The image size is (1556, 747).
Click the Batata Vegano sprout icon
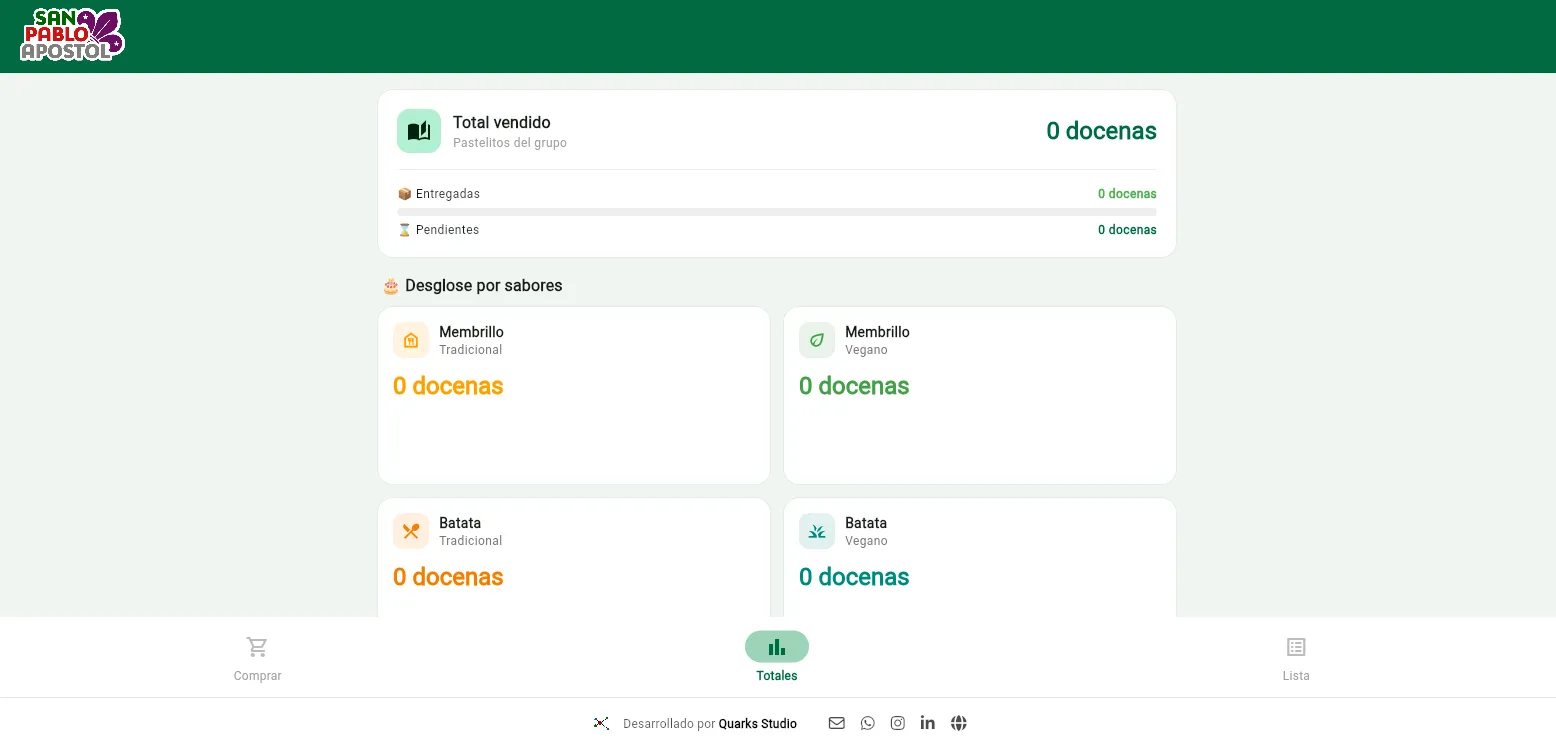click(817, 531)
